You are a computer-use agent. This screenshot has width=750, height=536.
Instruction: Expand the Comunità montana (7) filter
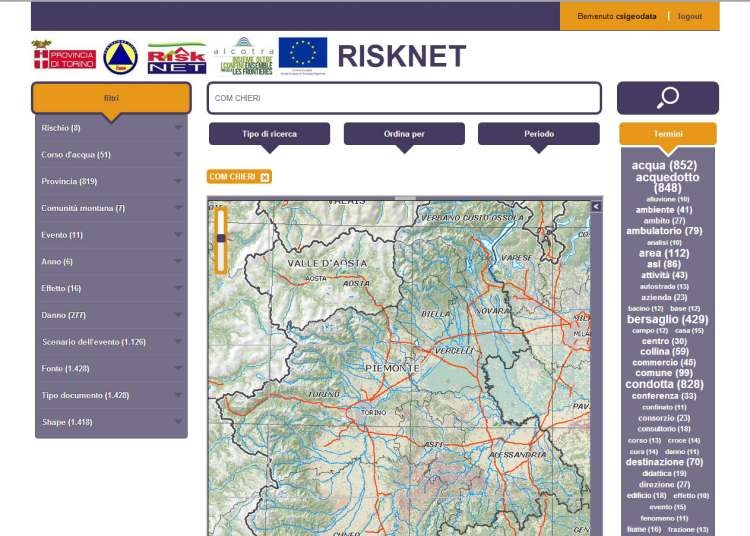(x=111, y=208)
